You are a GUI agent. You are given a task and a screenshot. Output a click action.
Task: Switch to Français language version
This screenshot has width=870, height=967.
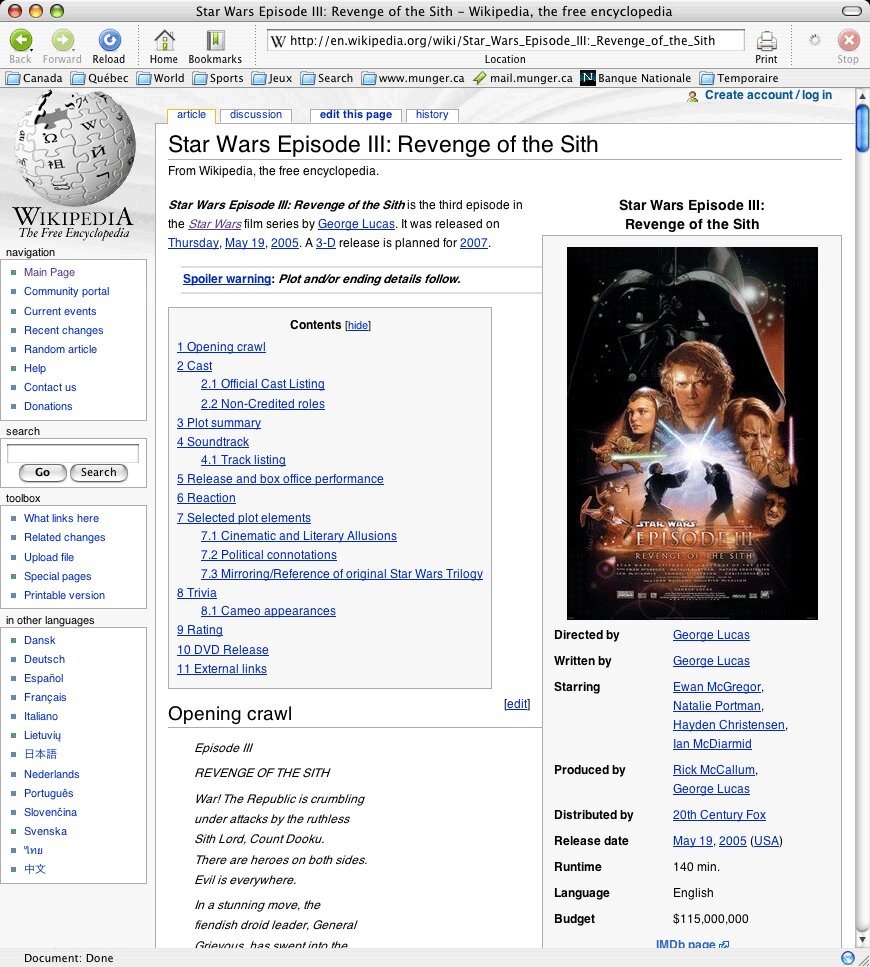[x=45, y=697]
